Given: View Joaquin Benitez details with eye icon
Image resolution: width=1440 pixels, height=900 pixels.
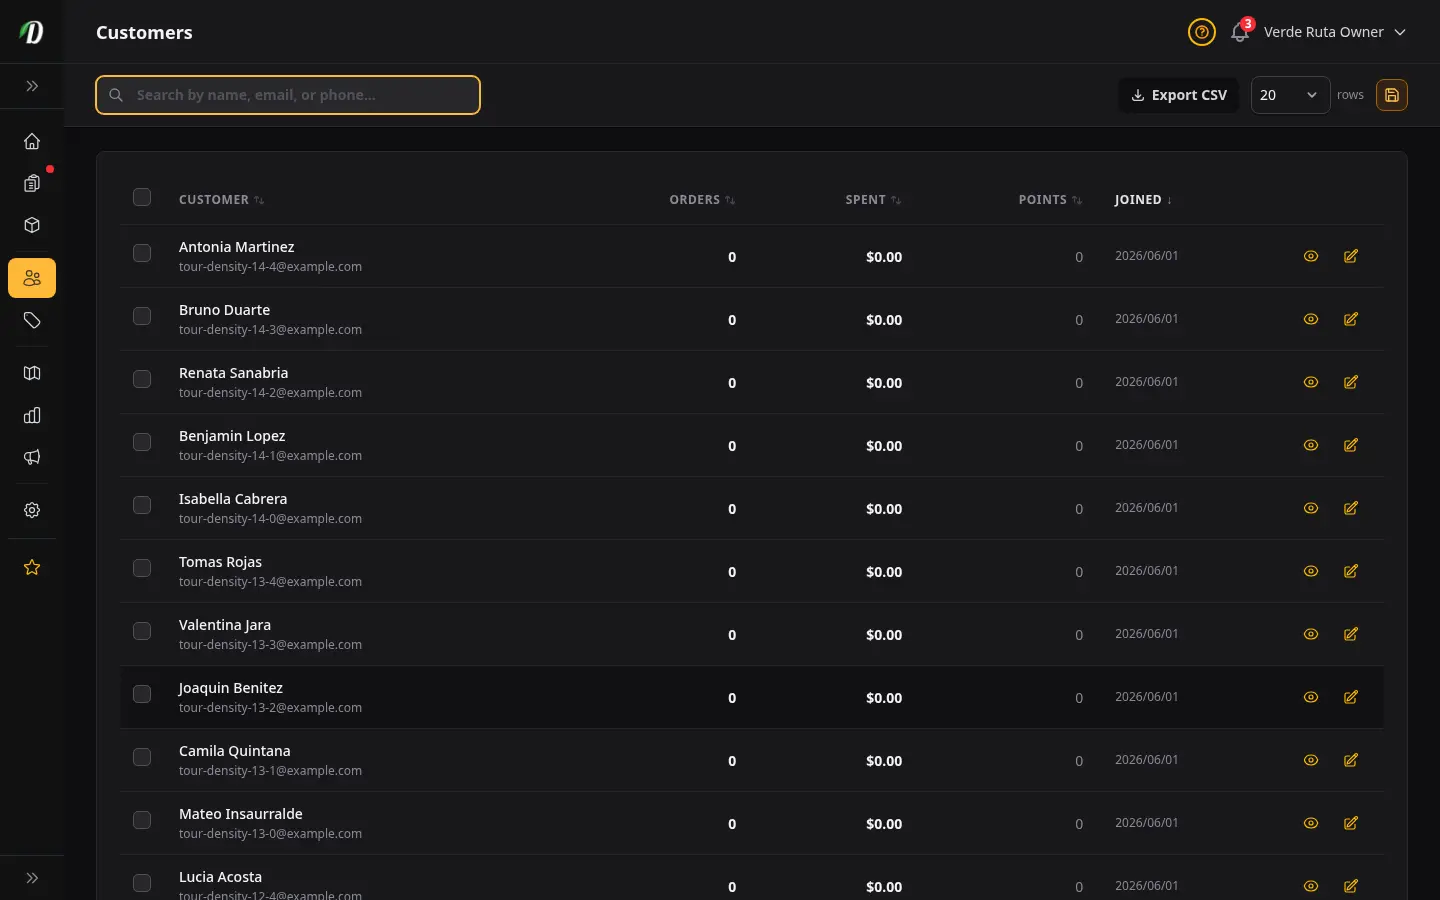Looking at the screenshot, I should tap(1311, 697).
